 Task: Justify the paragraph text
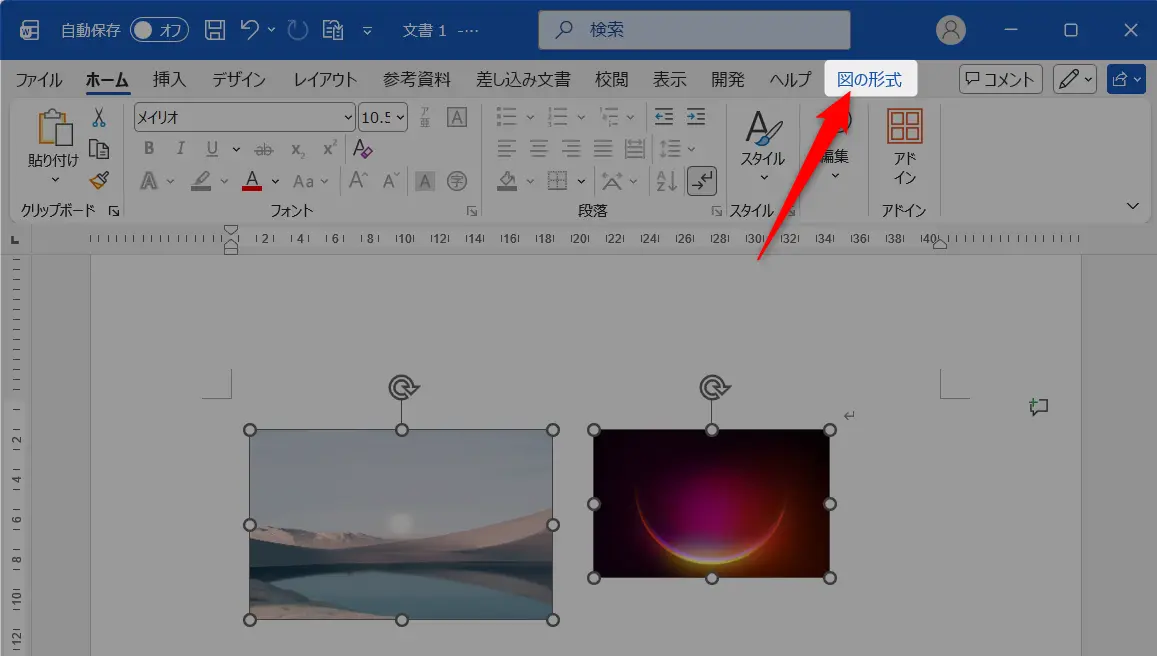pyautogui.click(x=603, y=148)
